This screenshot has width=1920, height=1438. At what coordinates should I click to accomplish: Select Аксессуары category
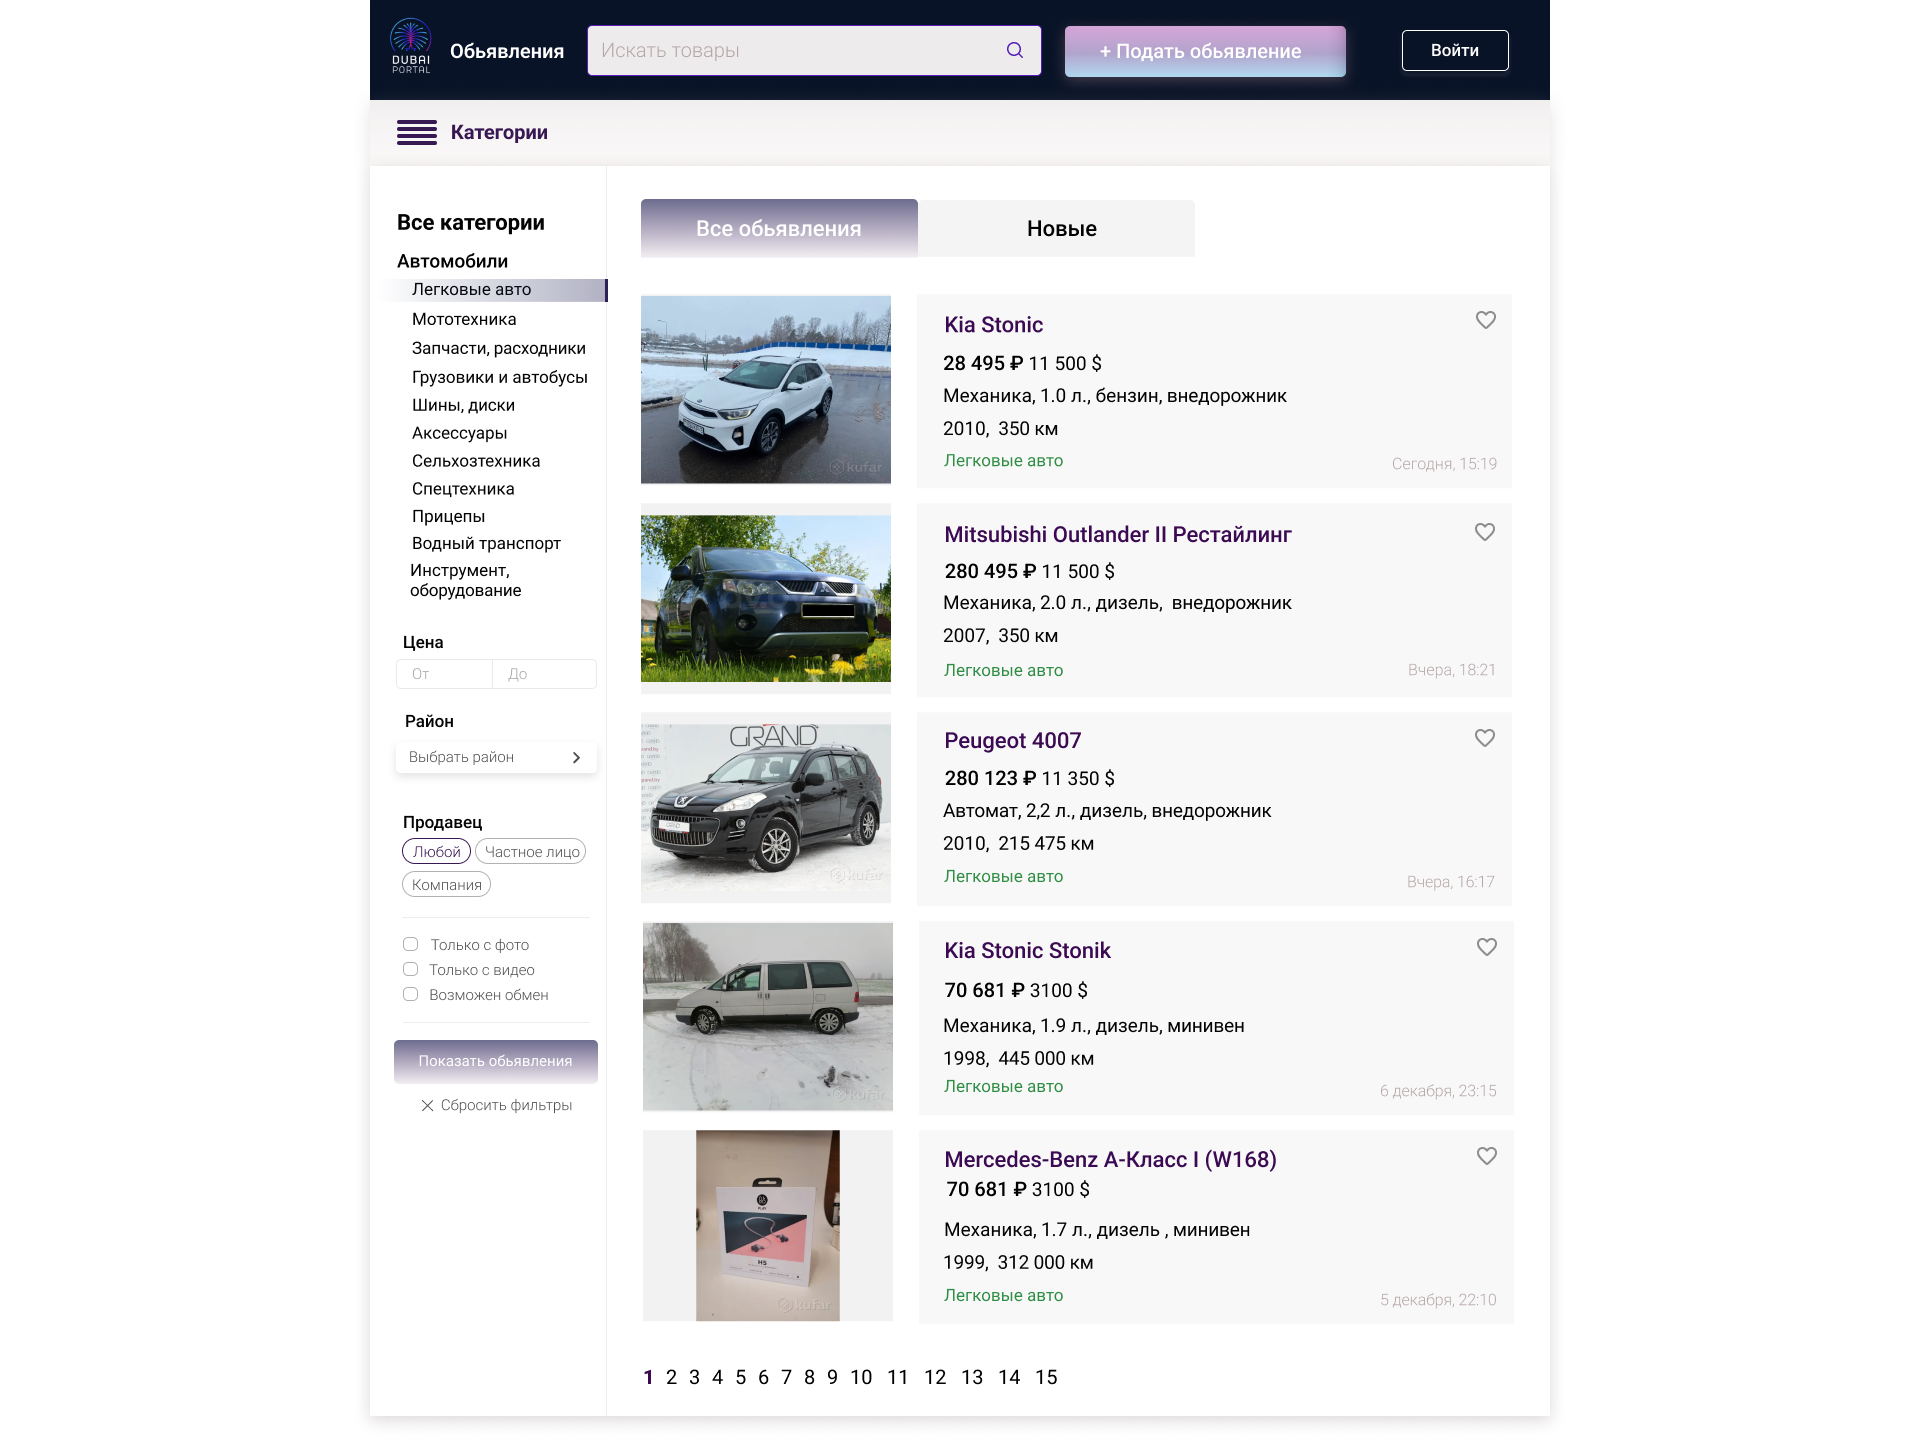tap(459, 433)
